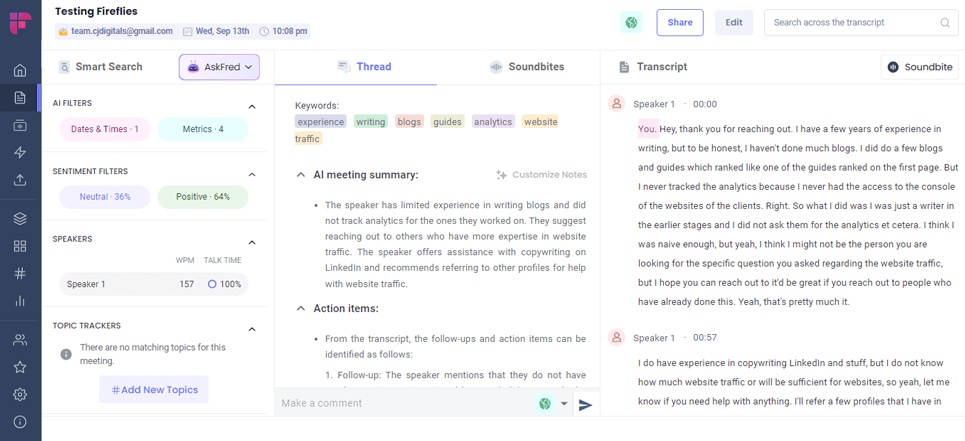Click the transcript search field
The image size is (965, 441).
(854, 22)
